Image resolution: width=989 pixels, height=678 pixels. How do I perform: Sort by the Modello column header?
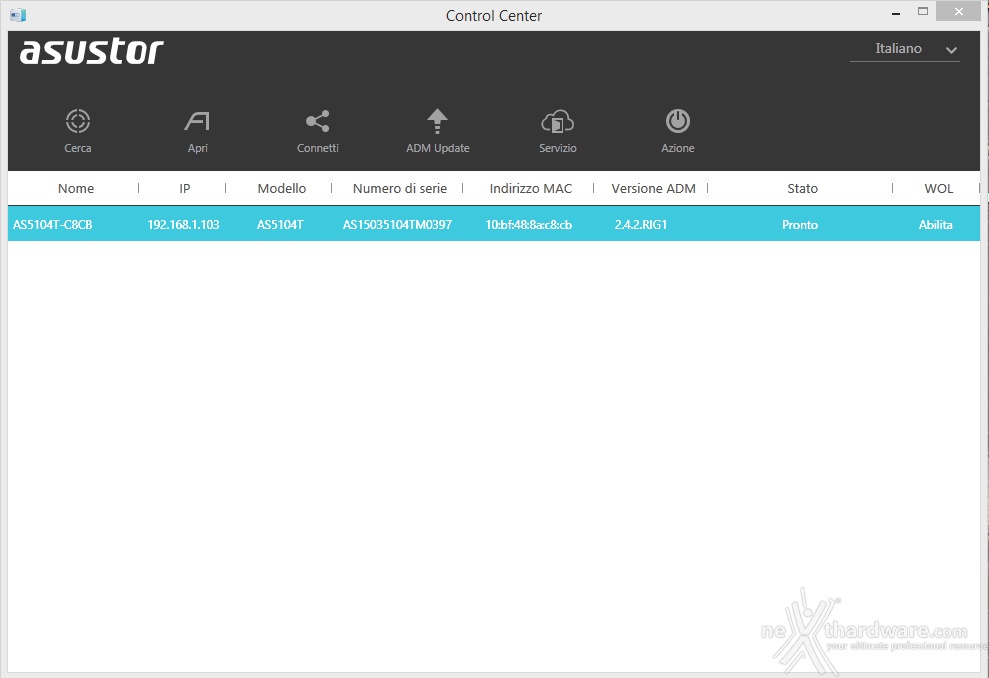281,189
